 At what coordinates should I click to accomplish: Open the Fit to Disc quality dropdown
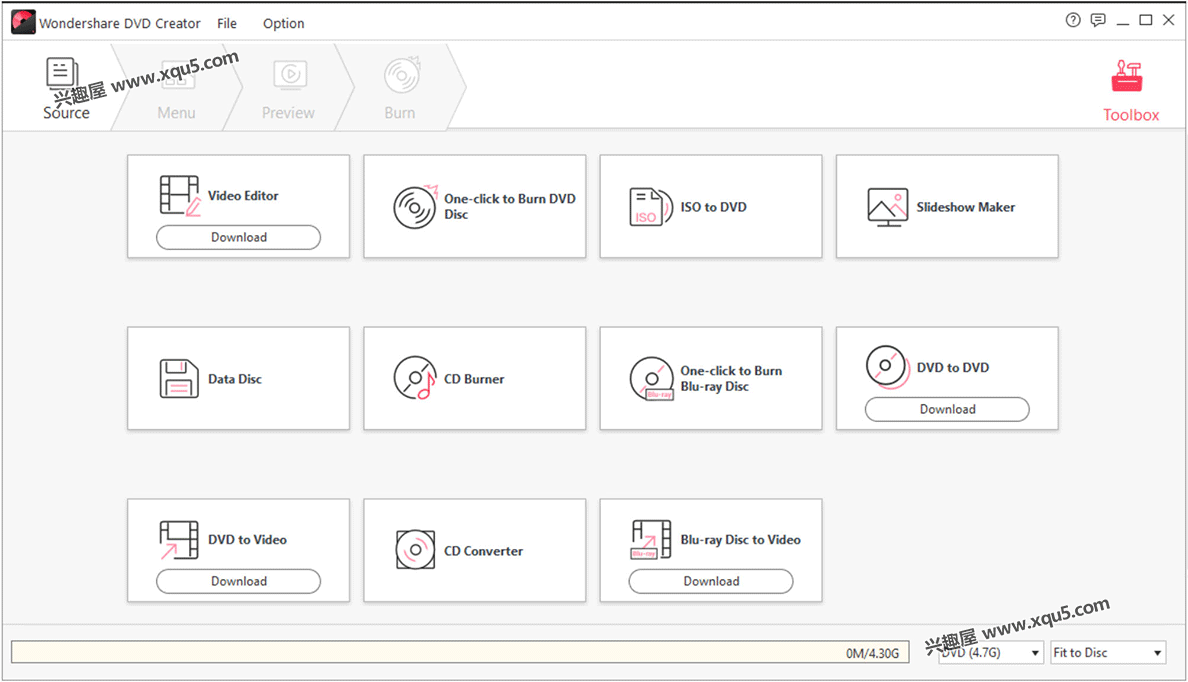coord(1108,652)
